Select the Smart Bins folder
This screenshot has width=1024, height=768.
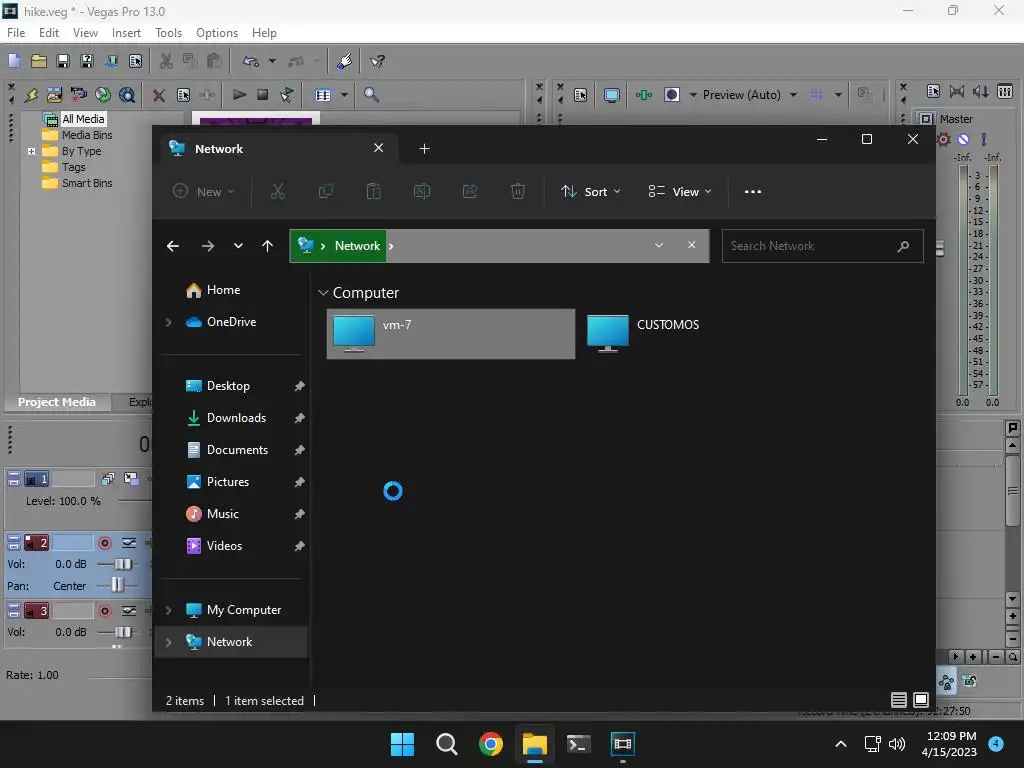click(x=87, y=184)
